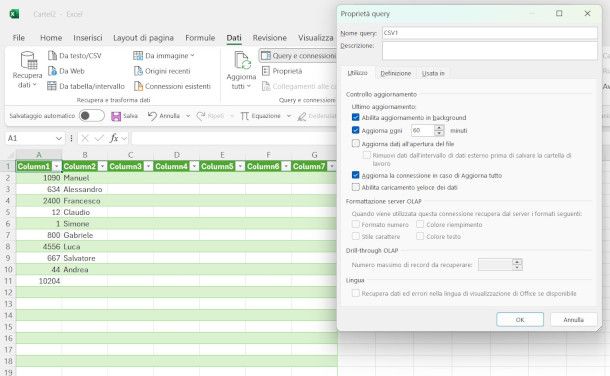Switch to the Inserisci ribbon tab
Image resolution: width=610 pixels, height=376 pixels.
pos(88,38)
